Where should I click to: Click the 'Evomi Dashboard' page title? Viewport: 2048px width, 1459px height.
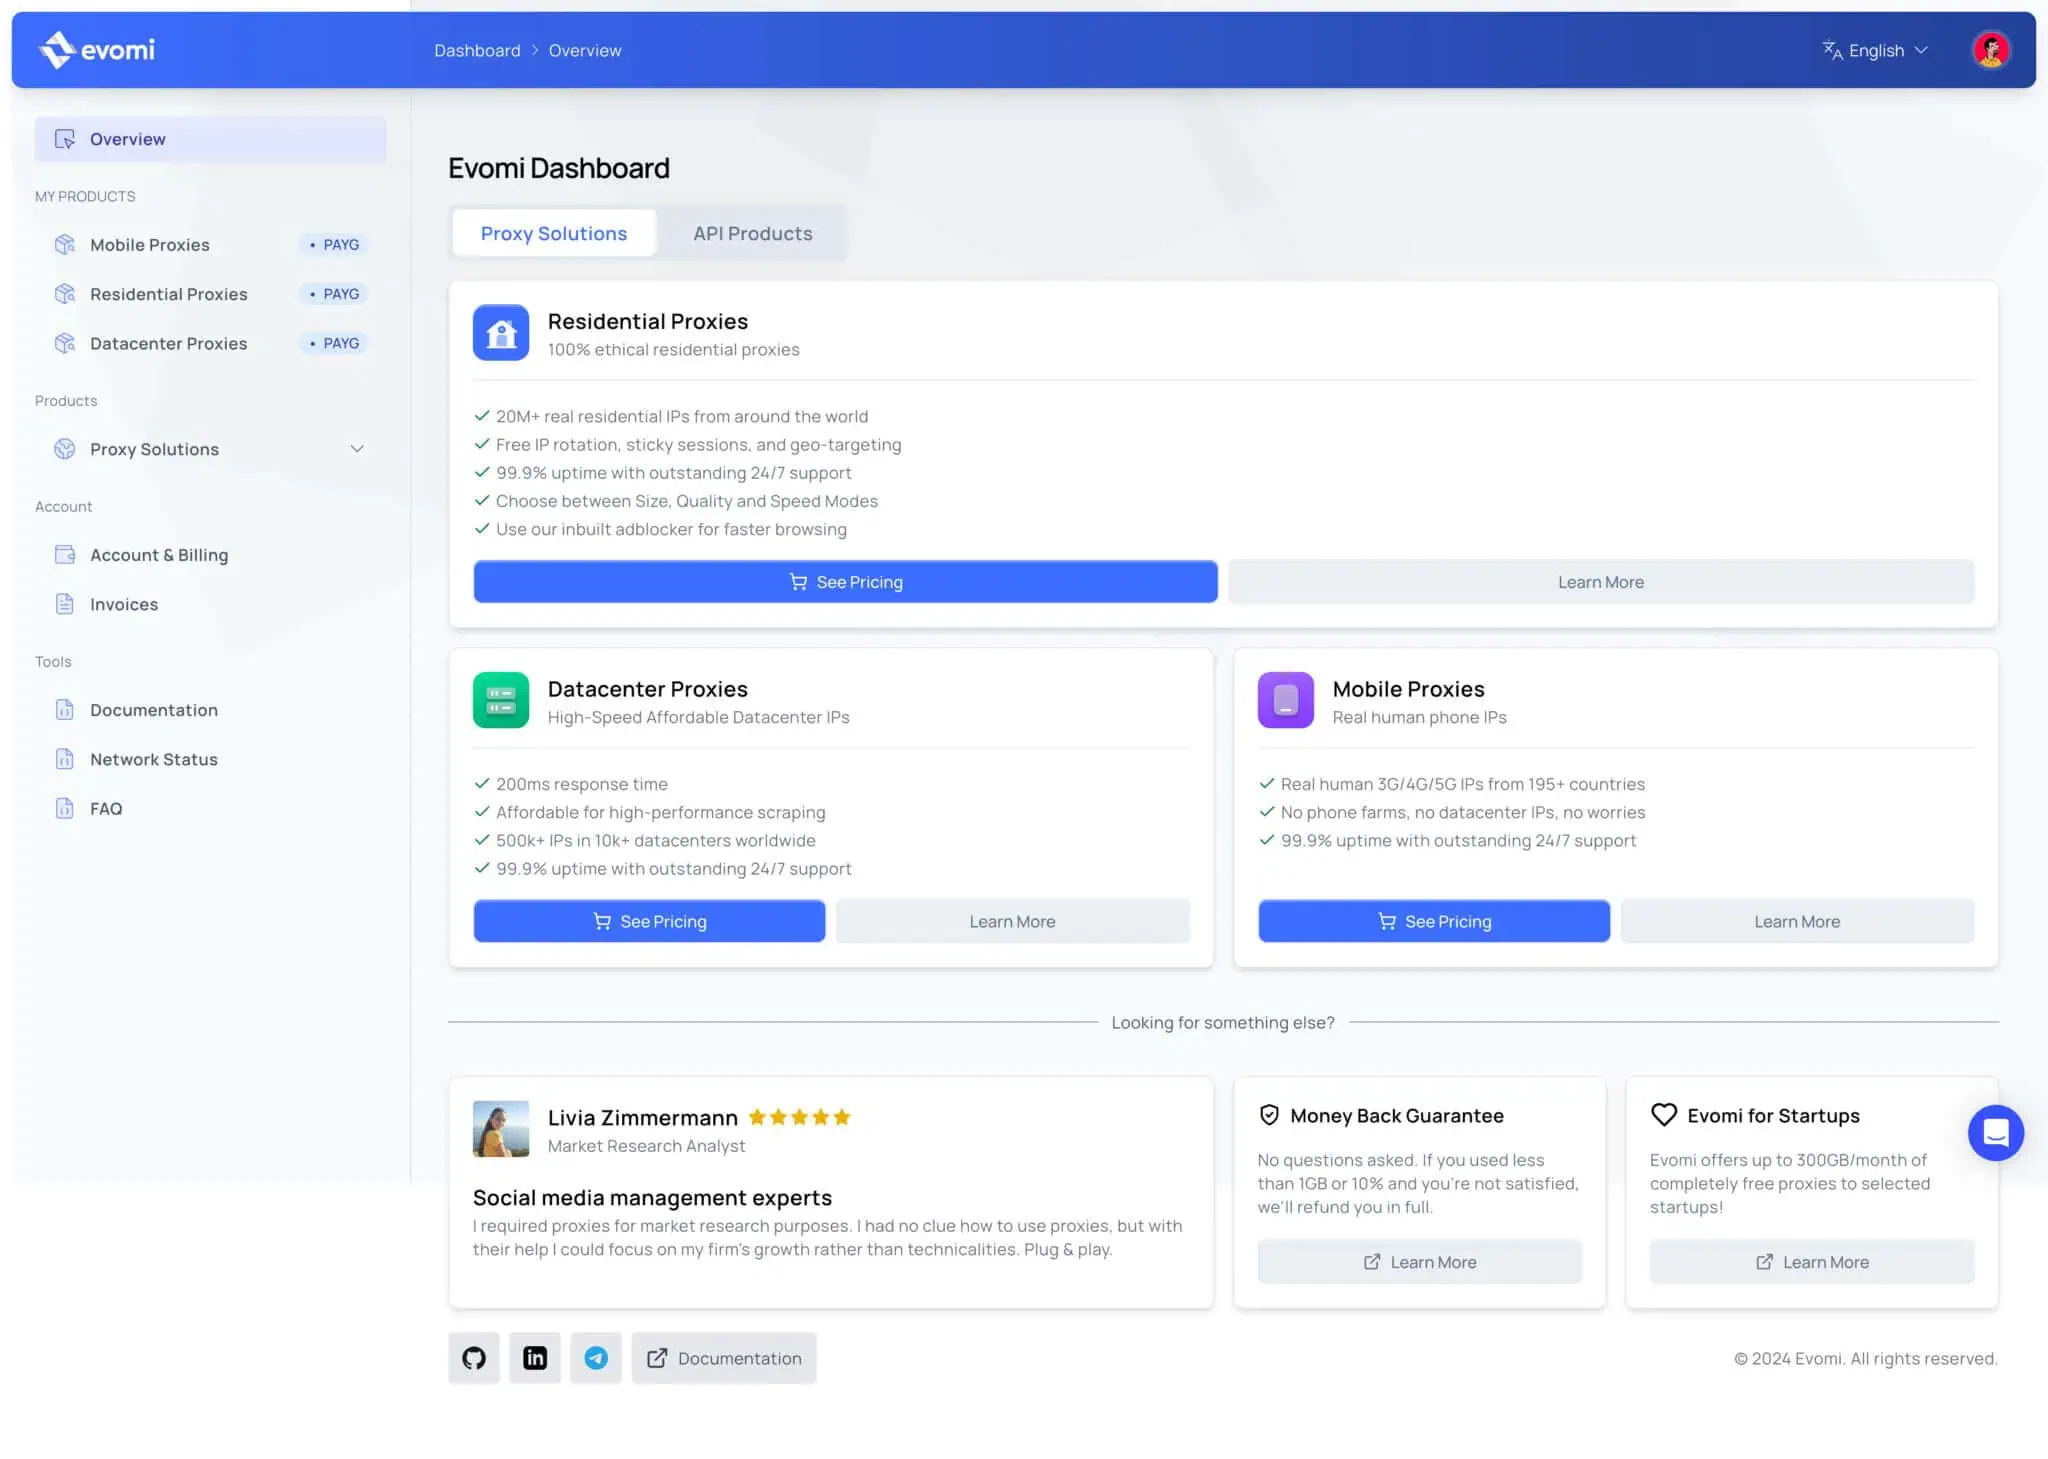click(x=559, y=168)
